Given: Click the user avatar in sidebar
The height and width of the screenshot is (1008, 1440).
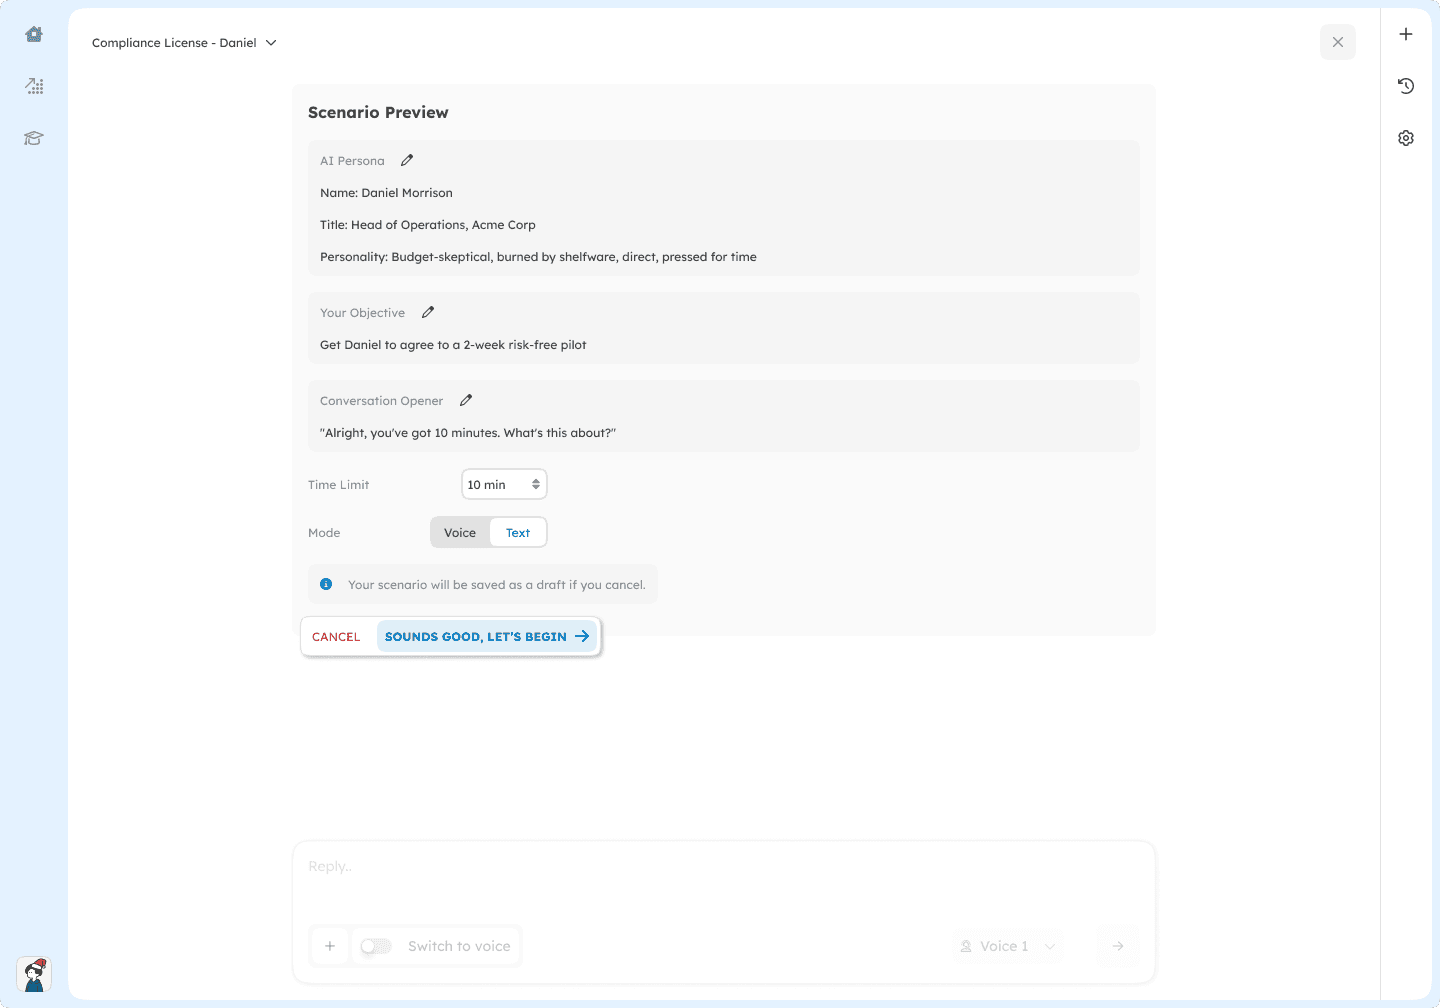Looking at the screenshot, I should pos(34,974).
